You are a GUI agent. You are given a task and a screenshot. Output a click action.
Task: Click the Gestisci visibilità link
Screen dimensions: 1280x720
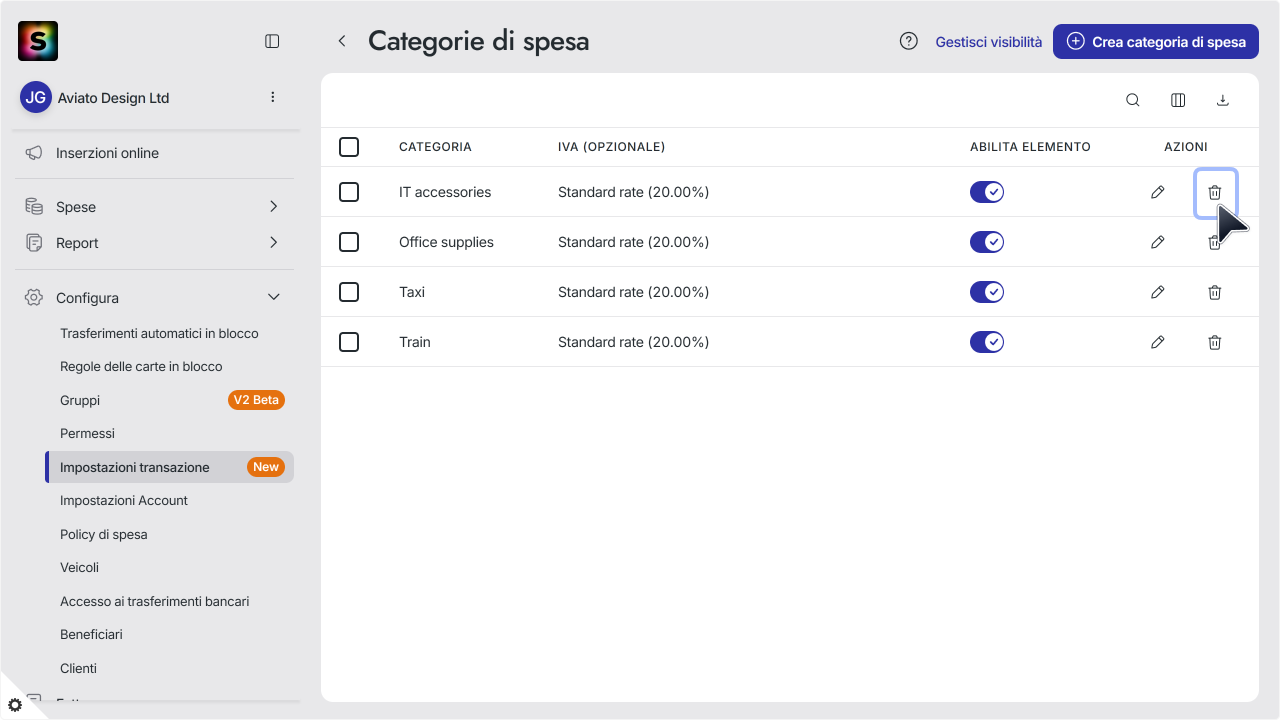989,42
